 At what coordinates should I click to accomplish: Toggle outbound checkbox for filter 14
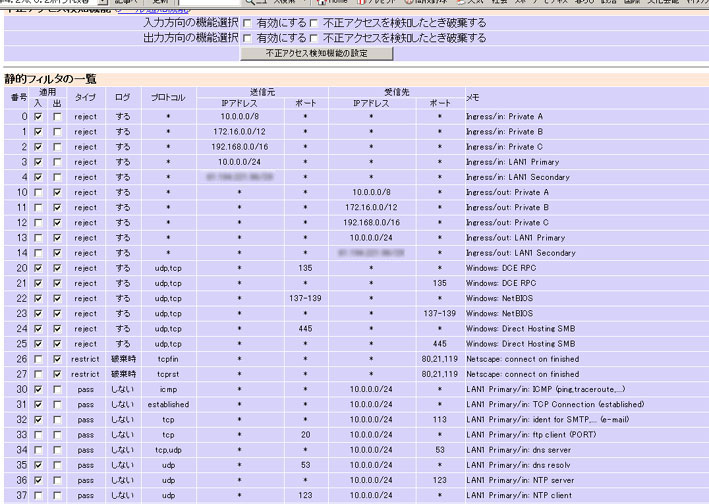56,252
